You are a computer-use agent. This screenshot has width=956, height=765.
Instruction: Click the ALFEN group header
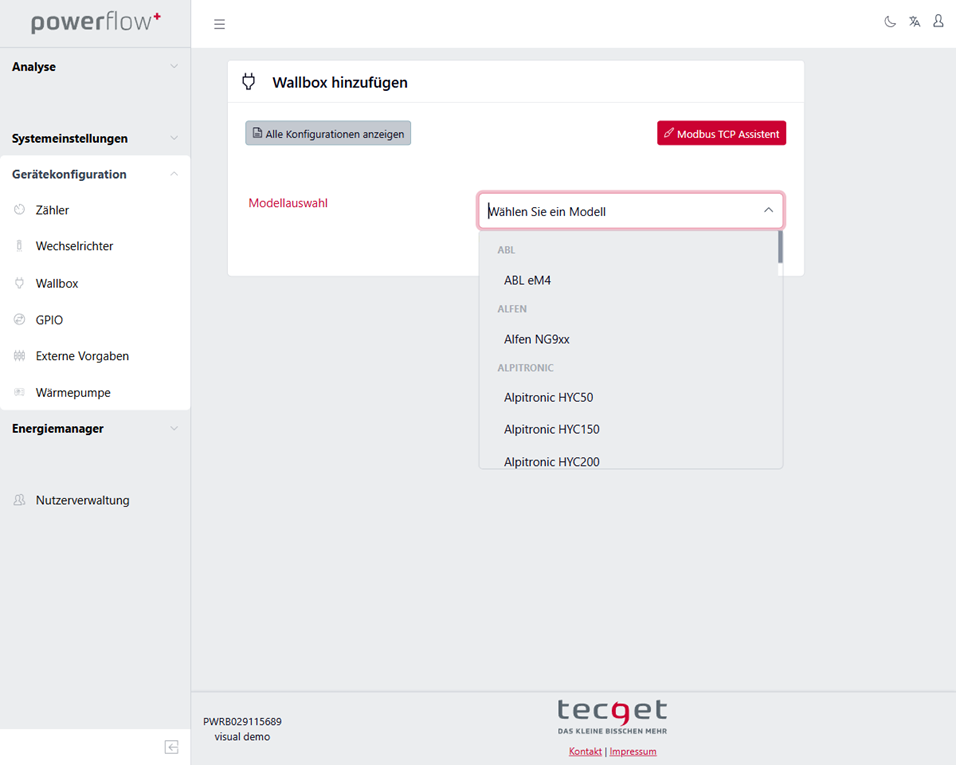coord(512,308)
